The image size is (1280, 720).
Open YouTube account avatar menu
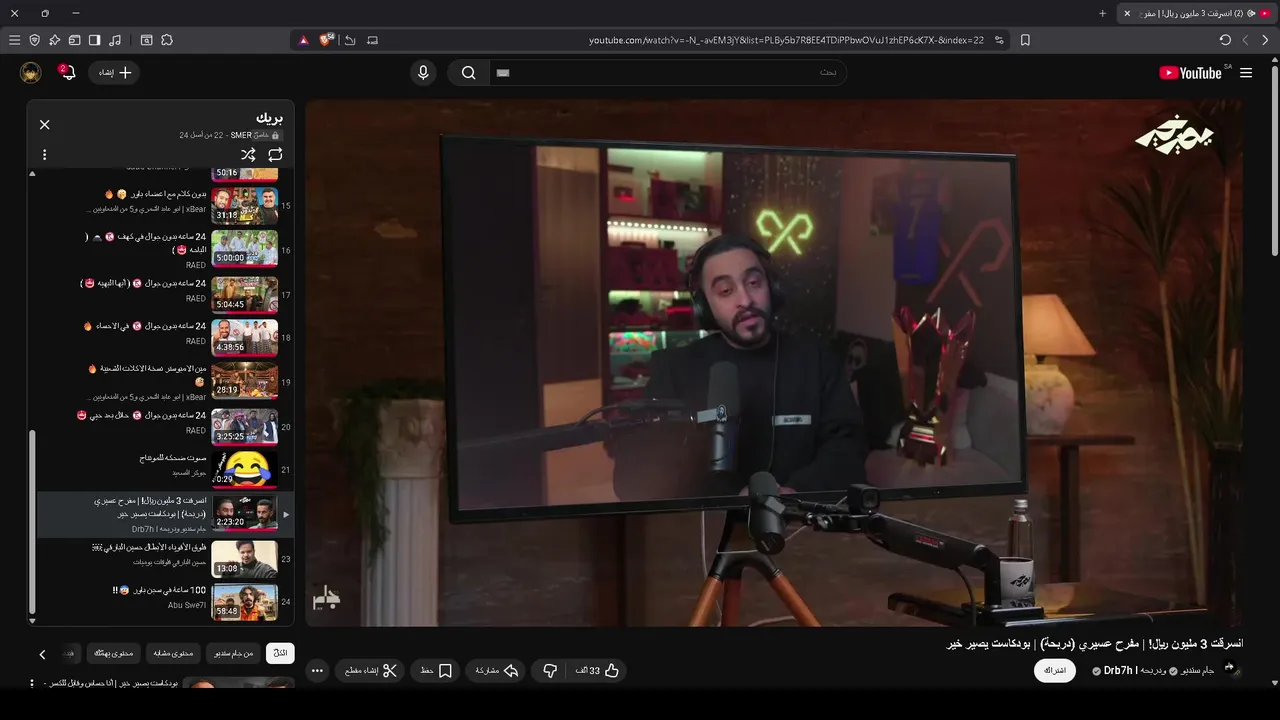coord(31,72)
